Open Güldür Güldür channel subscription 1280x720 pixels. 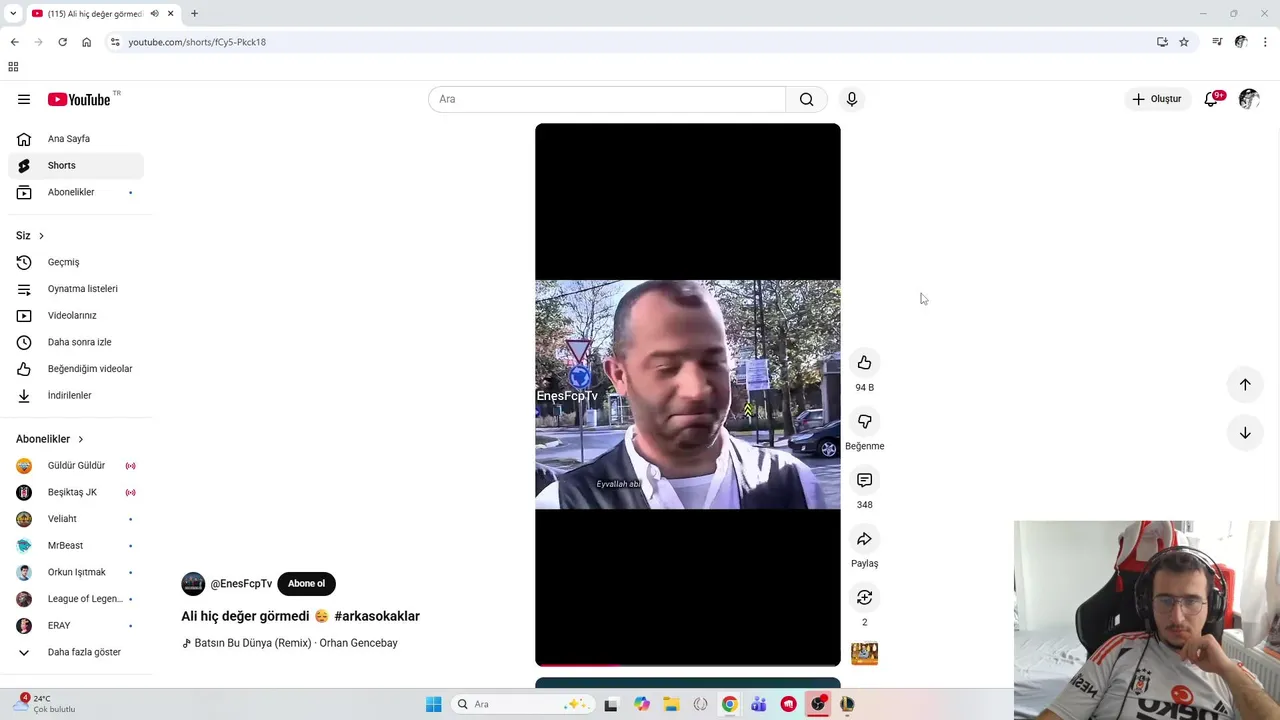76,466
